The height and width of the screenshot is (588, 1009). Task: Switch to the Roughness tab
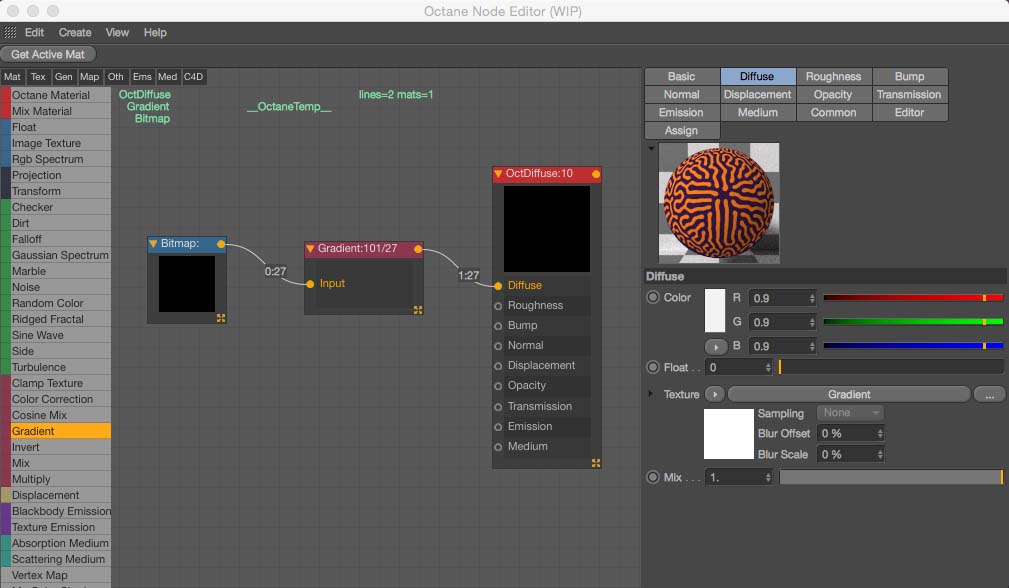pyautogui.click(x=833, y=77)
